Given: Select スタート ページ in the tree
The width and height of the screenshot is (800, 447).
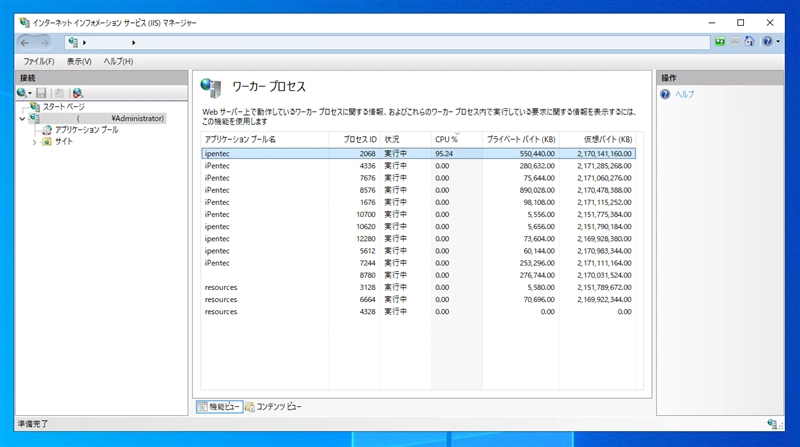Looking at the screenshot, I should (x=63, y=107).
